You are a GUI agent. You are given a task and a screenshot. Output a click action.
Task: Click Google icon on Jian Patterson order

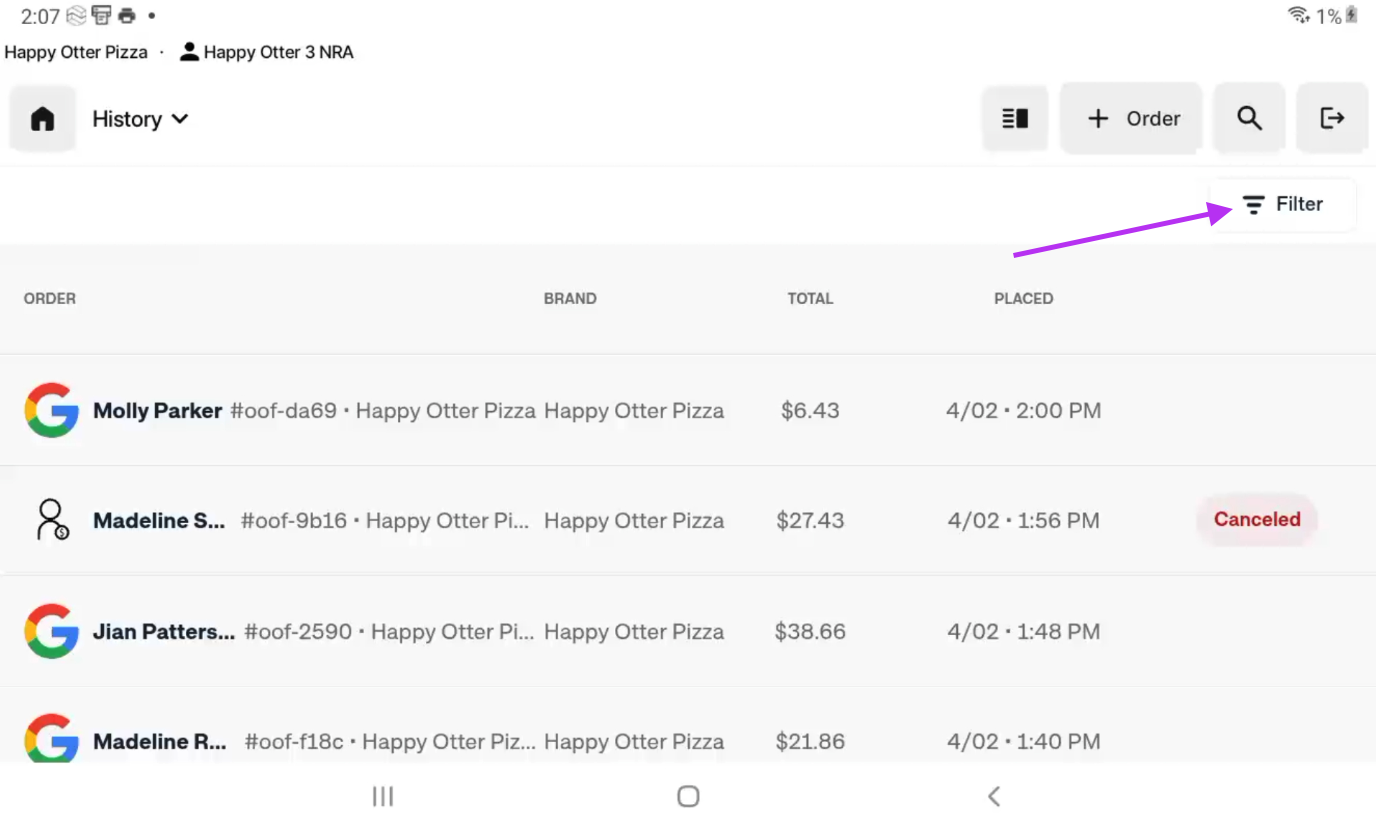tap(52, 631)
